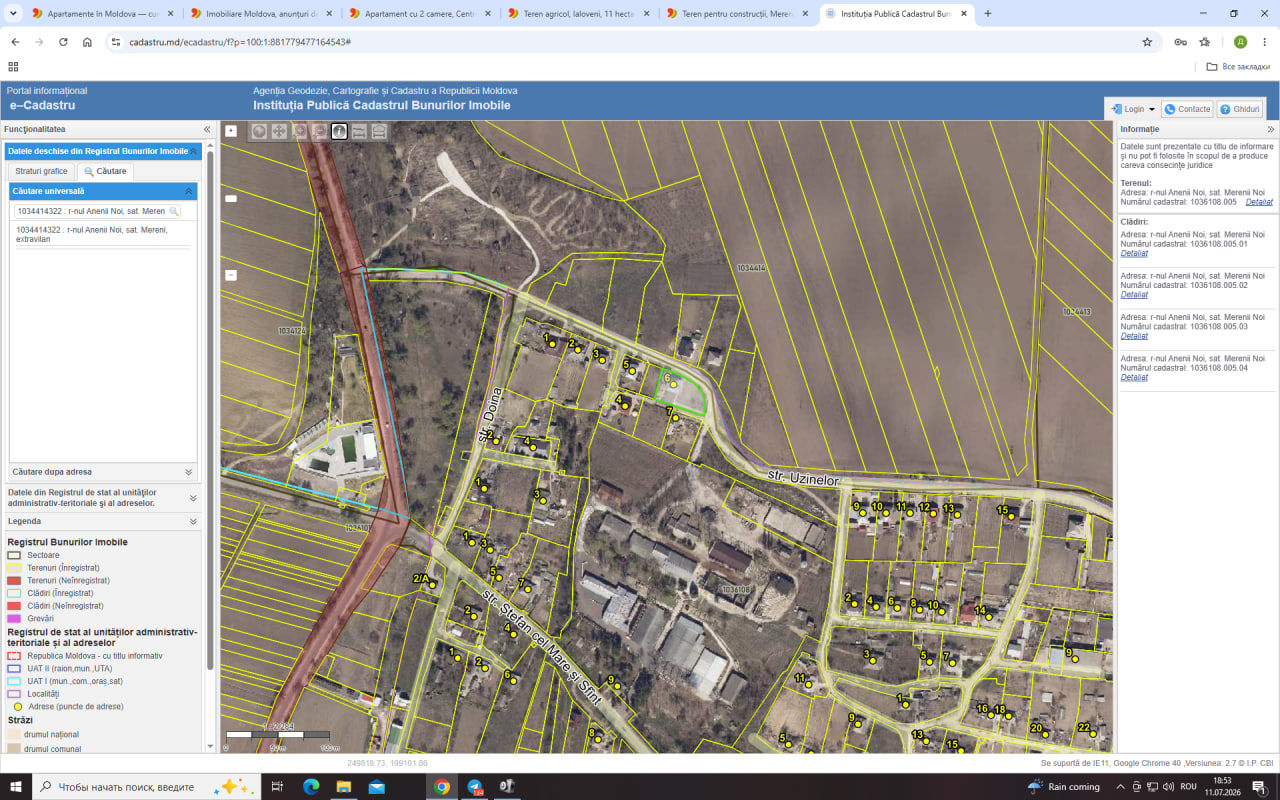Switch to the Teren agricol, Ialoveni browser tab
The width and height of the screenshot is (1280, 800).
point(581,14)
